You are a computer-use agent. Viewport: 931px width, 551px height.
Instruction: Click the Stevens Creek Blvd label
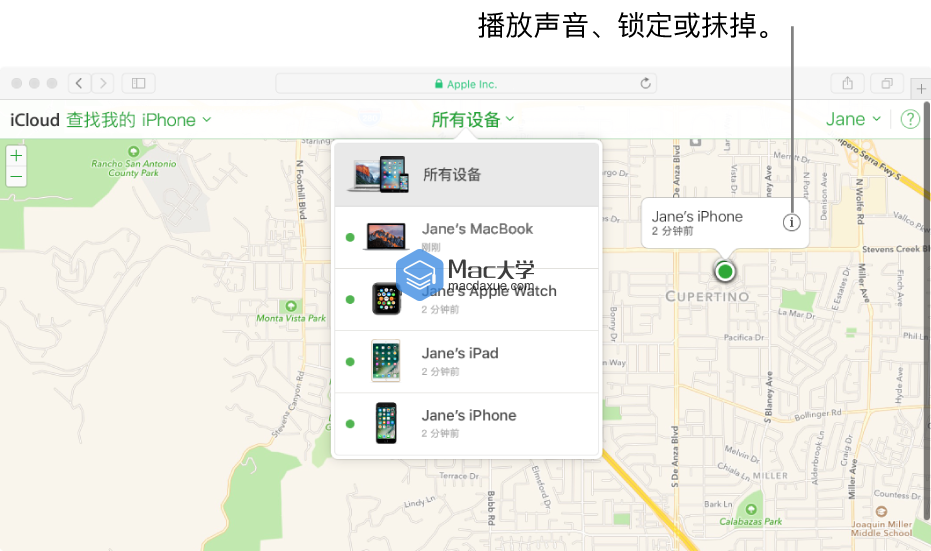pyautogui.click(x=896, y=249)
